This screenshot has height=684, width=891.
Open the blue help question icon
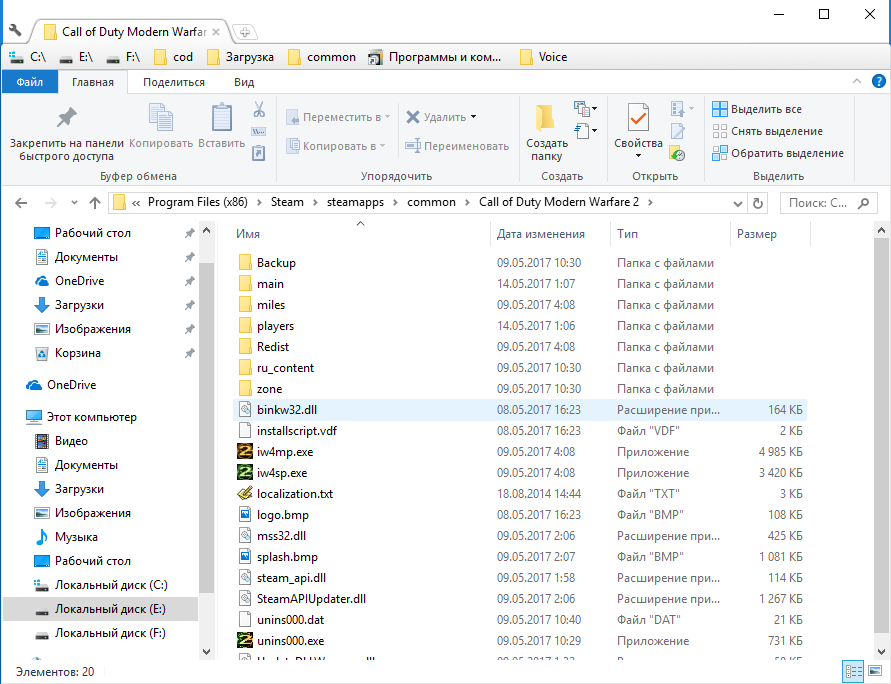[878, 81]
